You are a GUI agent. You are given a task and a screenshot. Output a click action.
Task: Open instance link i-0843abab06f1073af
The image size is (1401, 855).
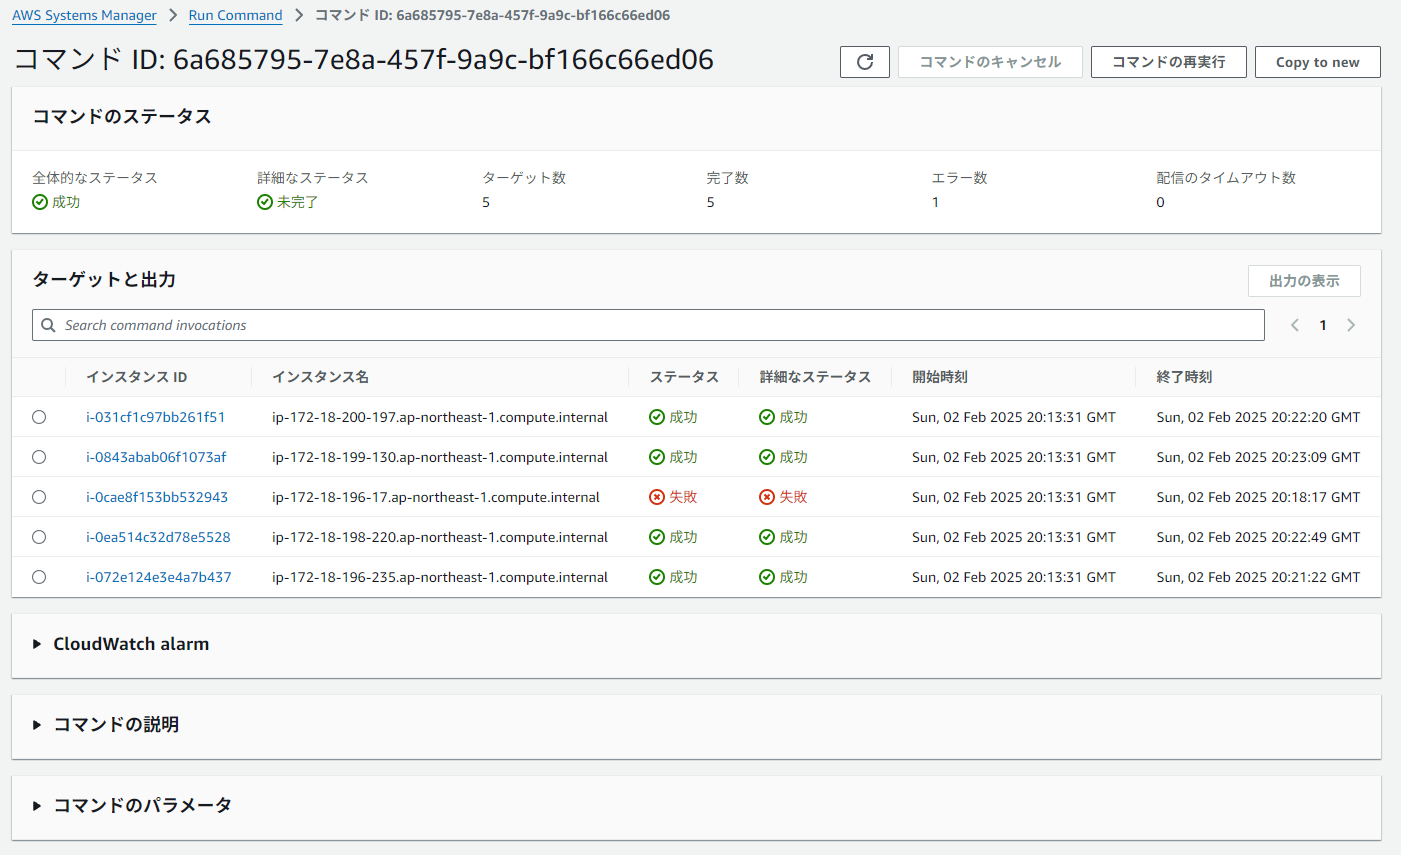[156, 457]
